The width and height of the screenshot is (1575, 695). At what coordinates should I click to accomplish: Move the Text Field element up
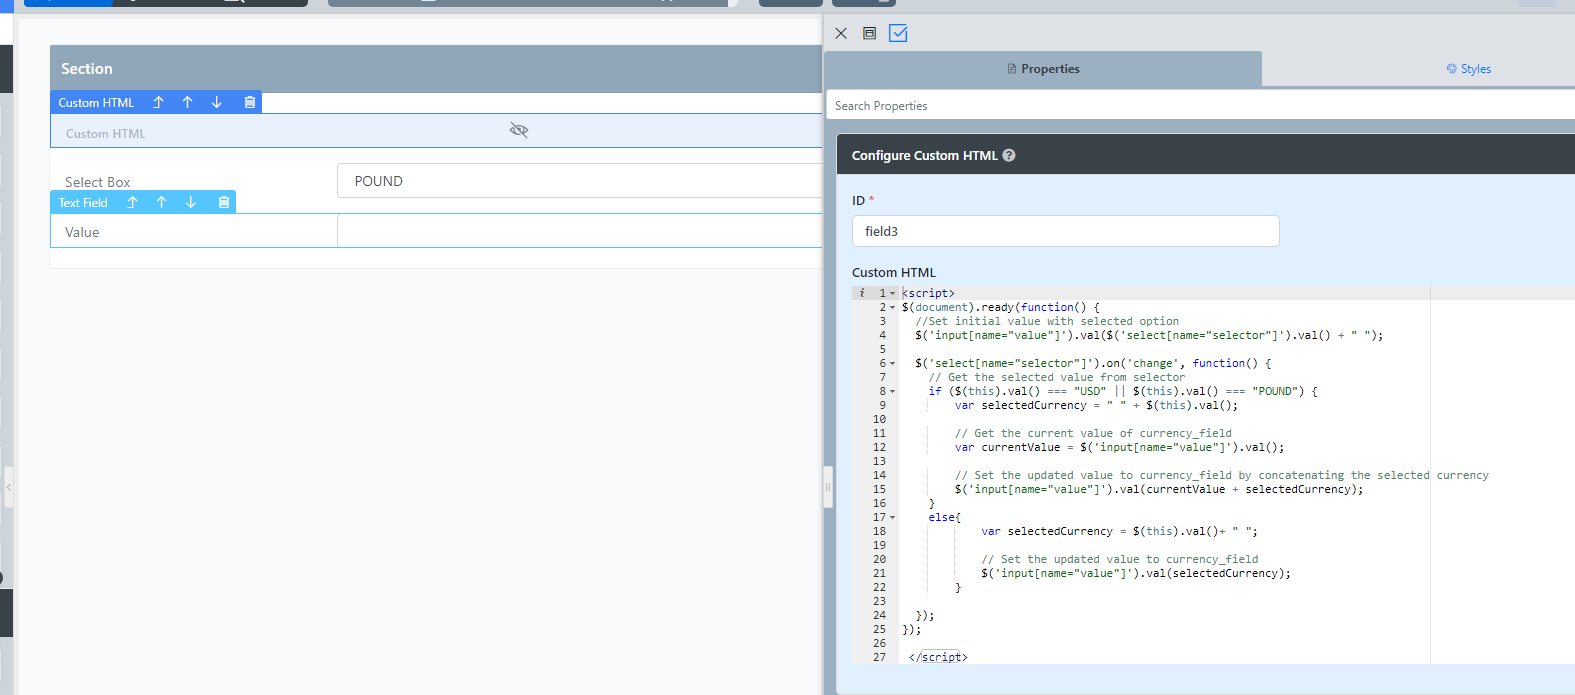(x=161, y=202)
